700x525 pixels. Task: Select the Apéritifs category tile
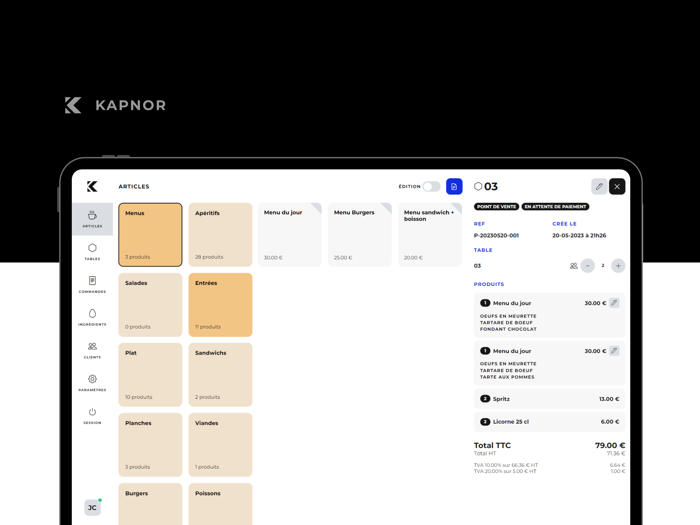pos(221,235)
